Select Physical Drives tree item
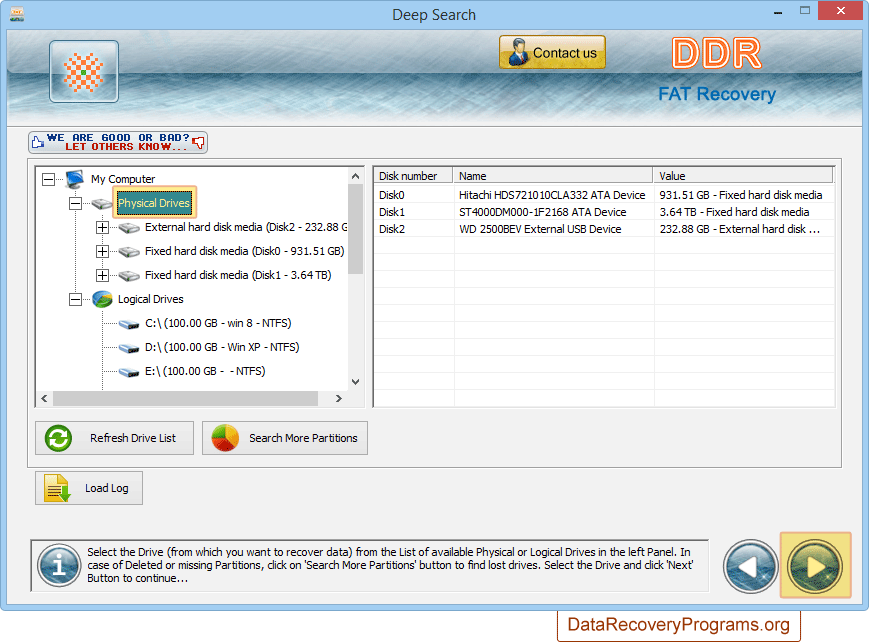Image resolution: width=869 pixels, height=642 pixels. click(154, 203)
